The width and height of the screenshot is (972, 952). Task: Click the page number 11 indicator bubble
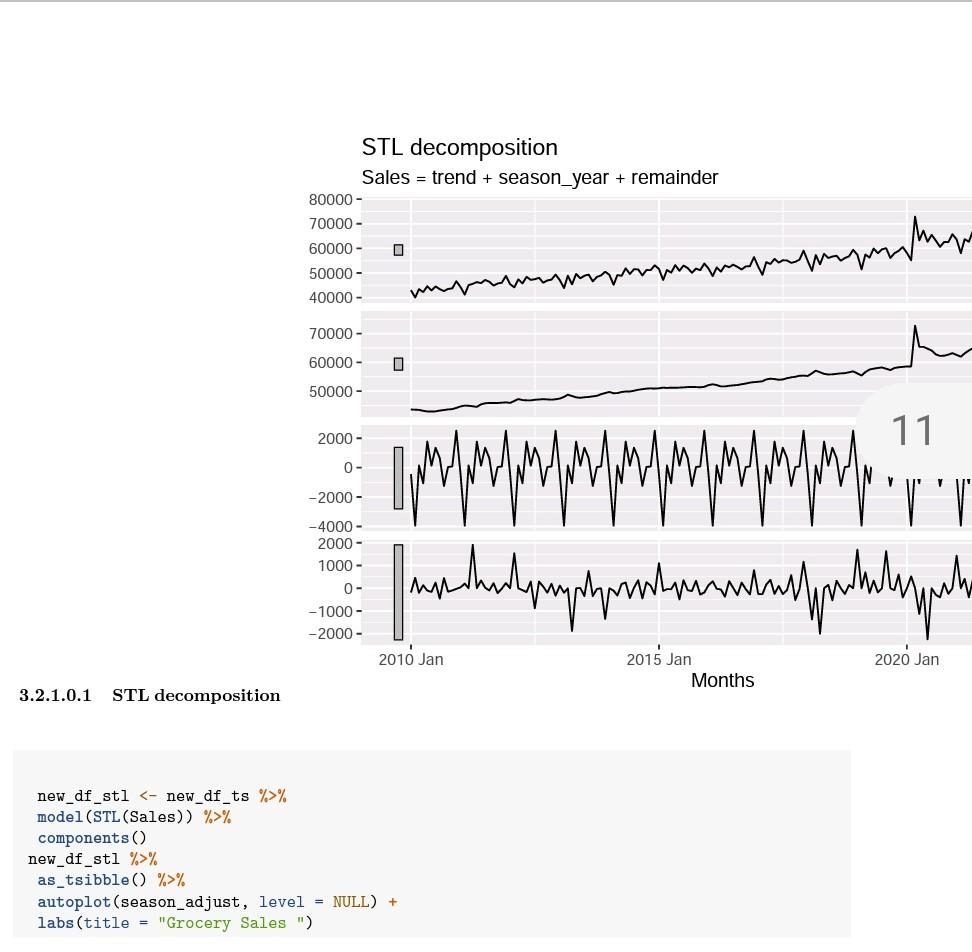pos(913,430)
